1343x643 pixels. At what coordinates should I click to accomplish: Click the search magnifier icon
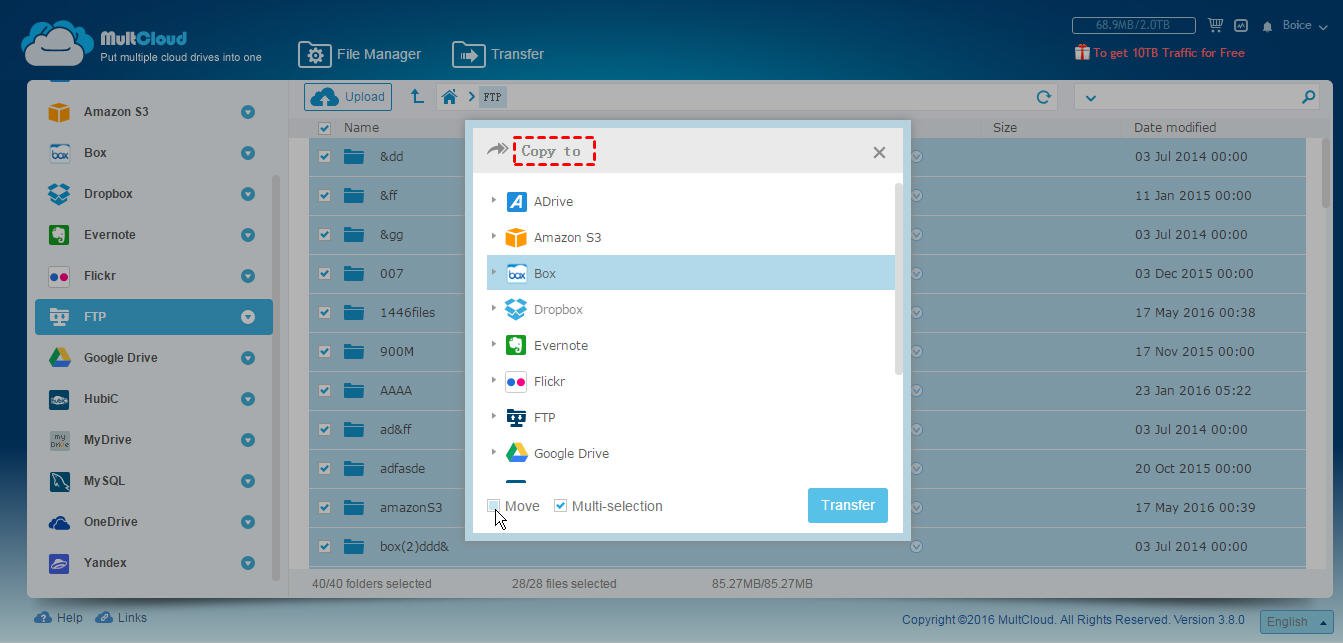(1308, 97)
